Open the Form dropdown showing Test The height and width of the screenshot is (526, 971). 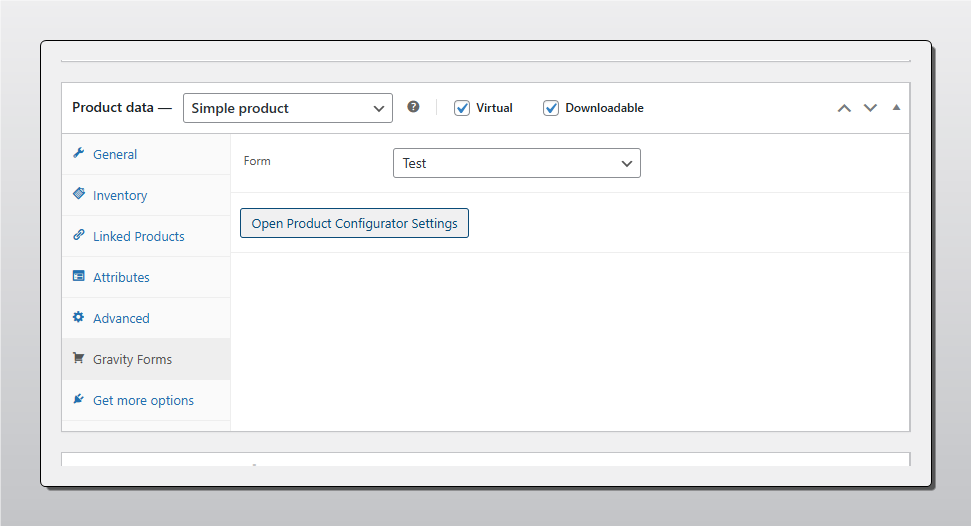pyautogui.click(x=516, y=163)
